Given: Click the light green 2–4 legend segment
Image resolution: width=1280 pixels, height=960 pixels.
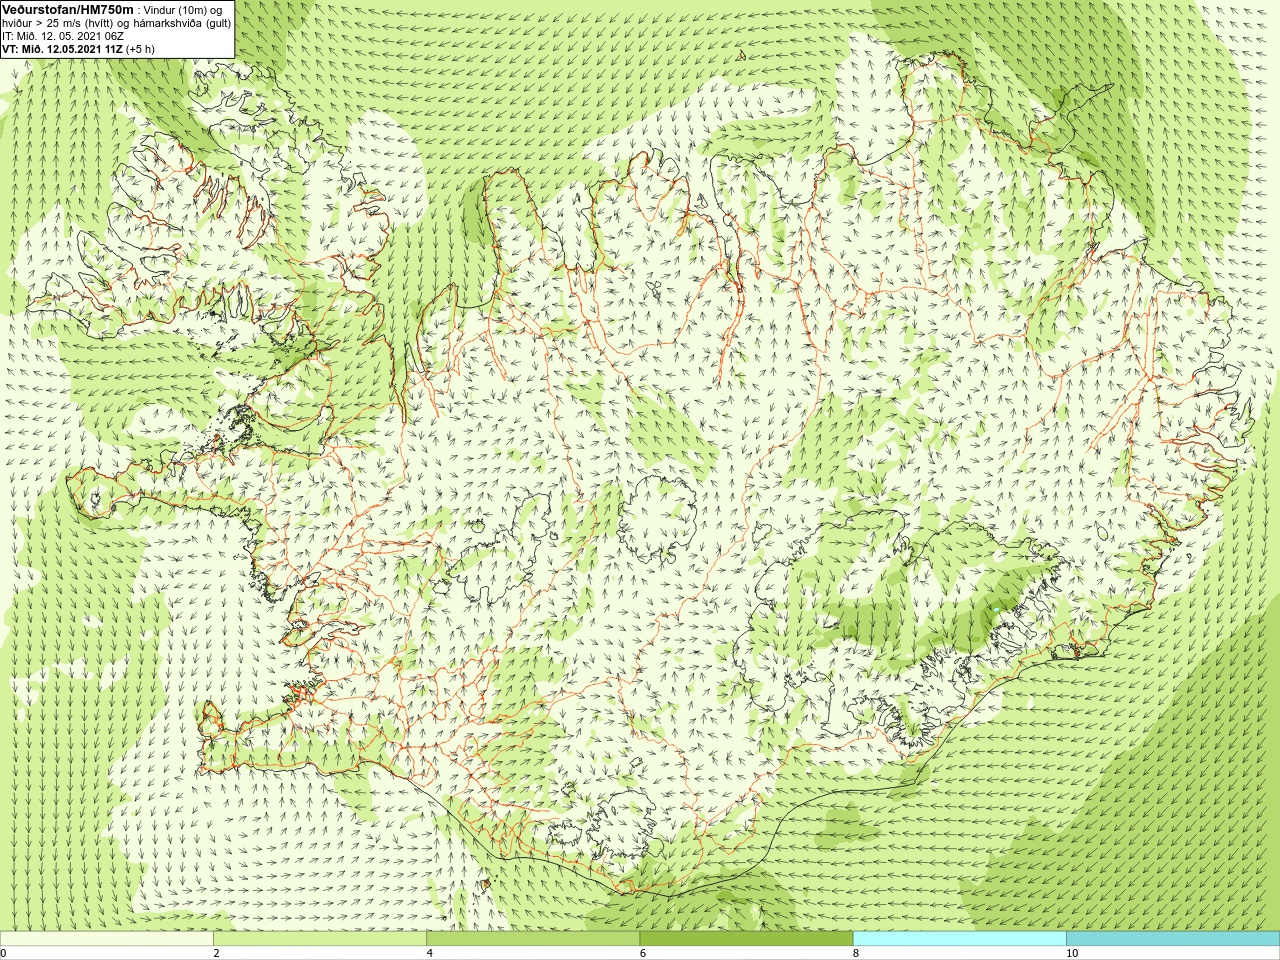Looking at the screenshot, I should pos(320,938).
